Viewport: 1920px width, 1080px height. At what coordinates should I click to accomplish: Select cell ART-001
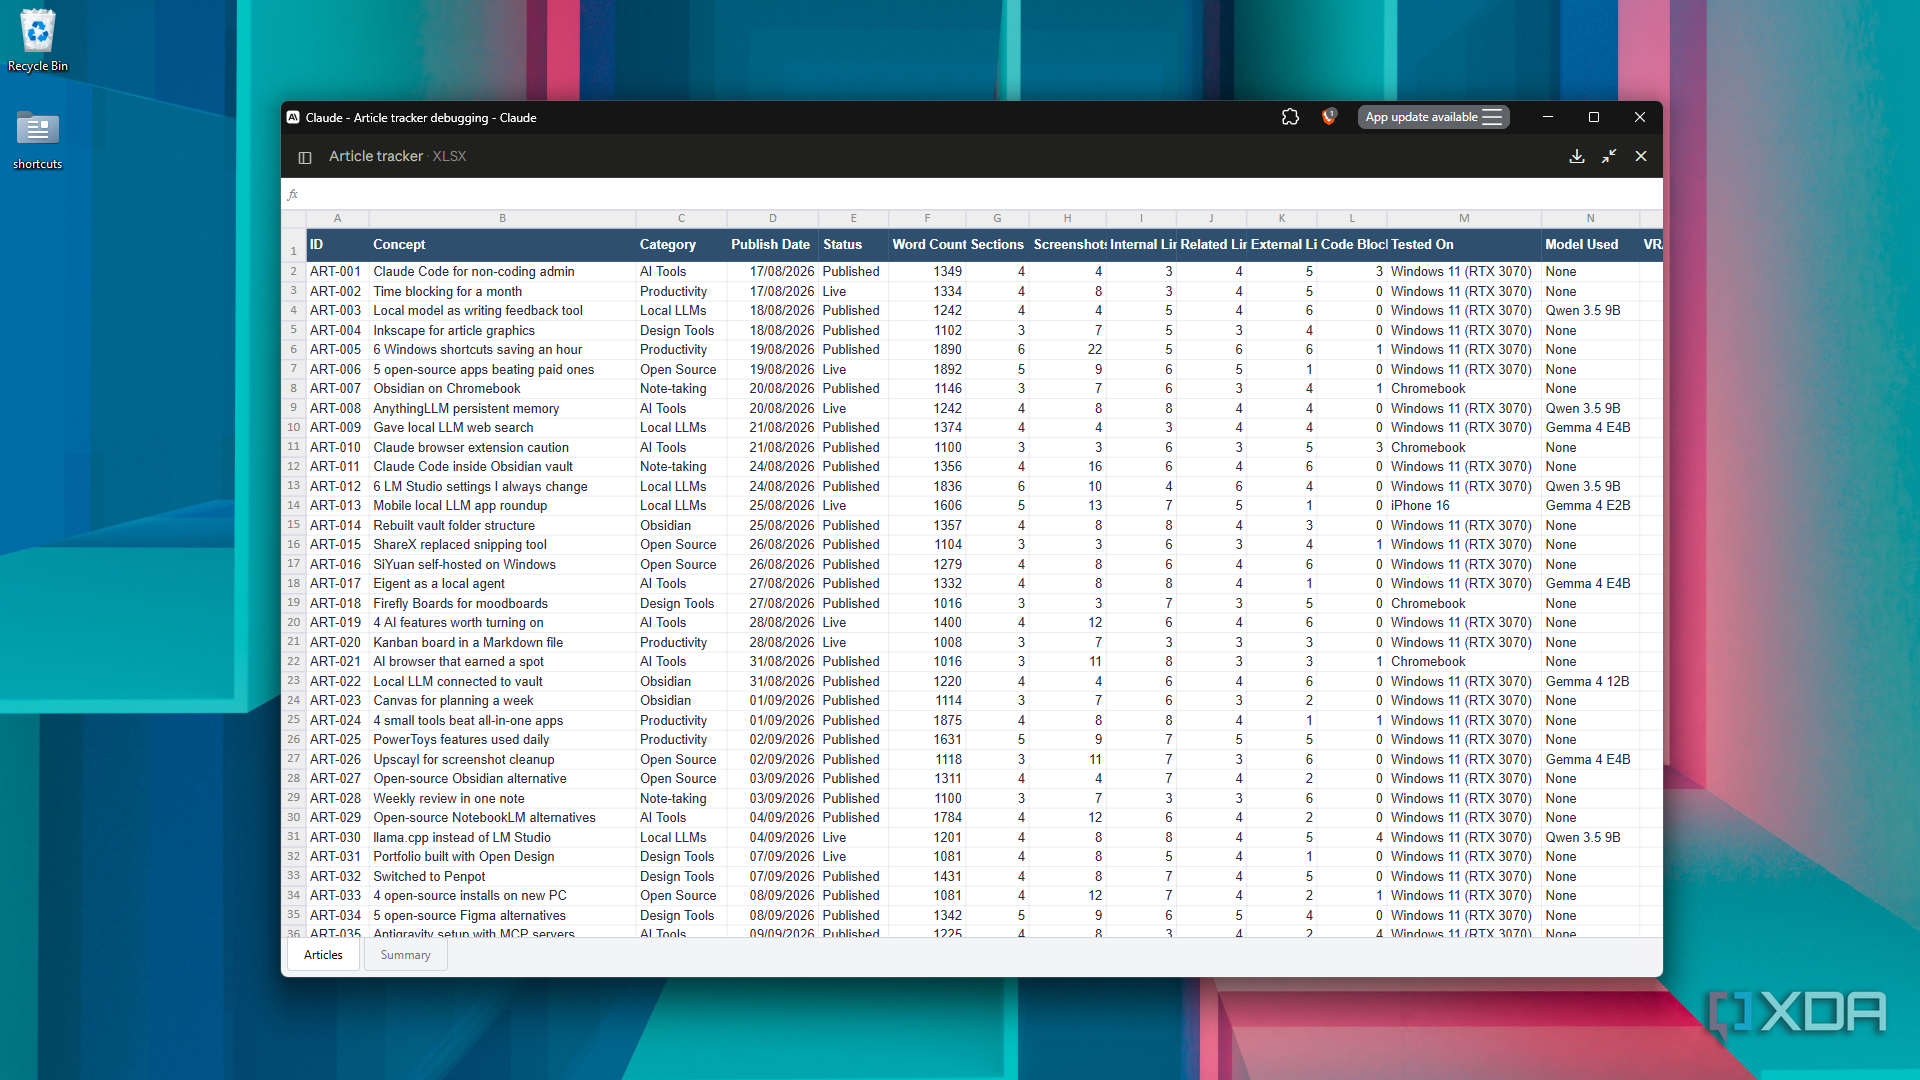click(x=337, y=271)
